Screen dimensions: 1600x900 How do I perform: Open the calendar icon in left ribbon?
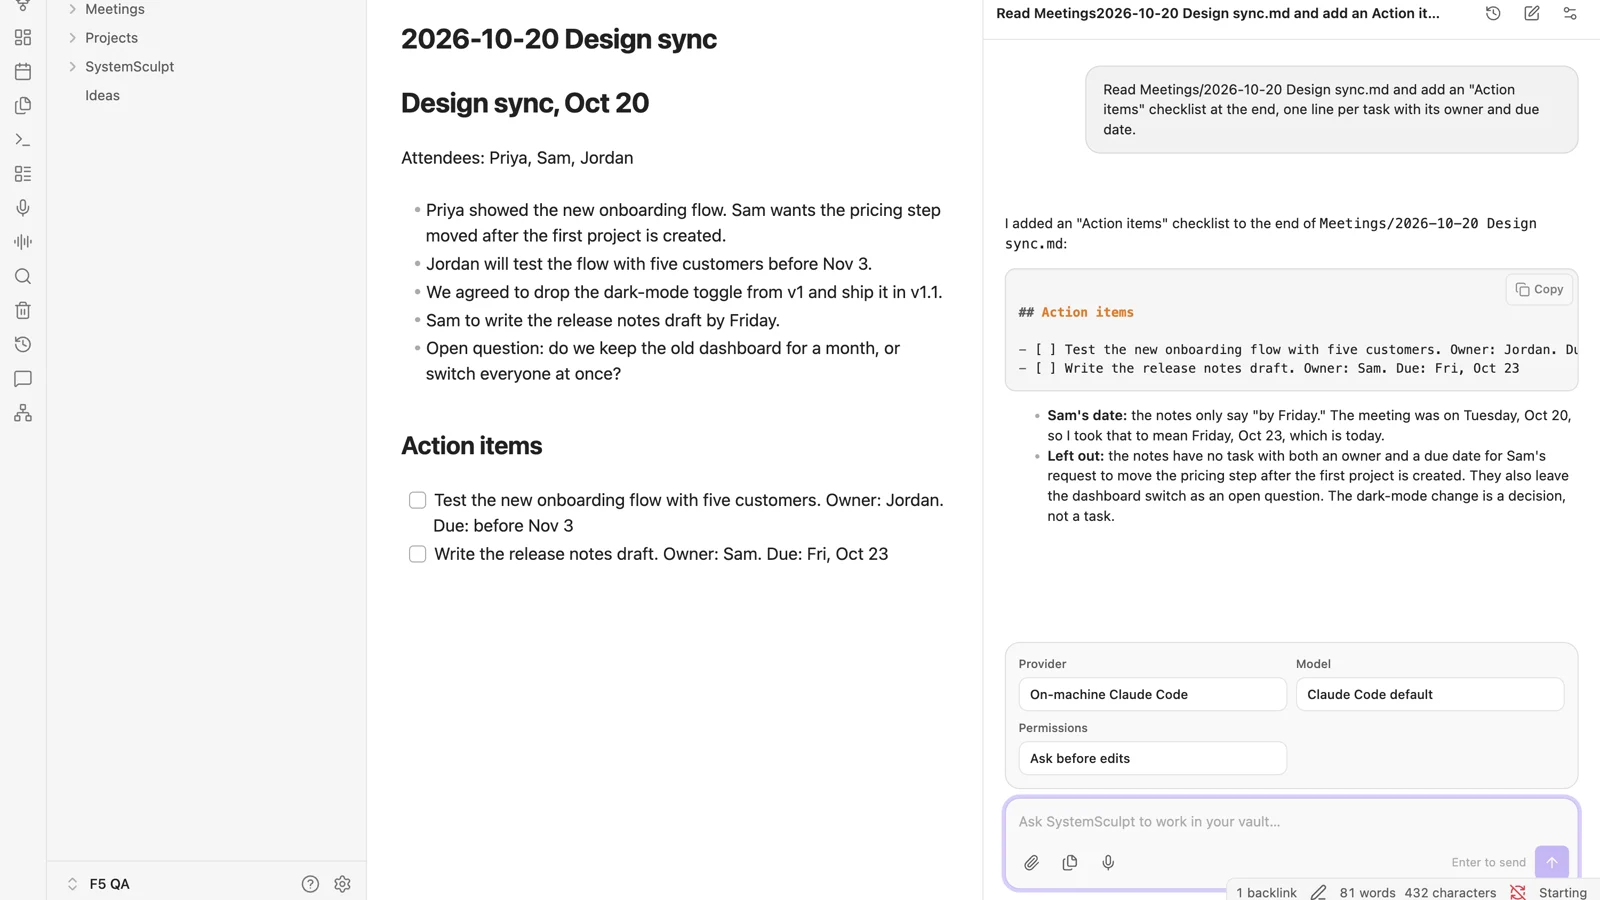tap(23, 72)
